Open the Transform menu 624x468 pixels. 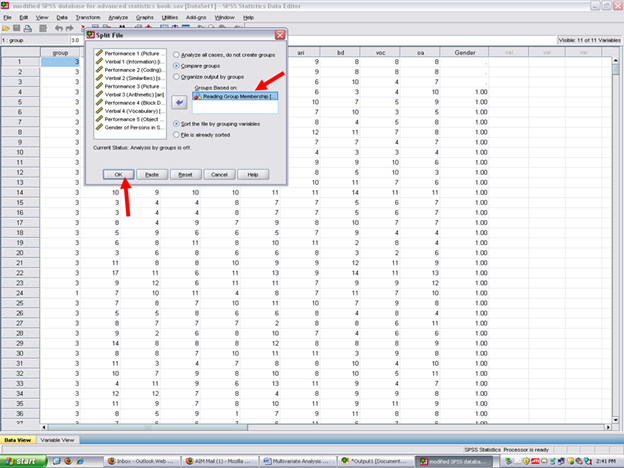pyautogui.click(x=87, y=17)
